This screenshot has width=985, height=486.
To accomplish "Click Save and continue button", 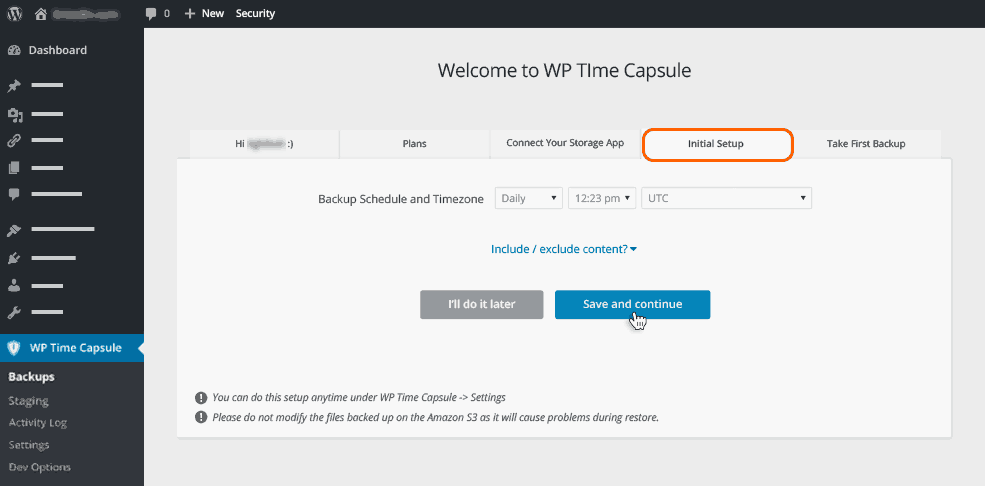I will click(633, 305).
